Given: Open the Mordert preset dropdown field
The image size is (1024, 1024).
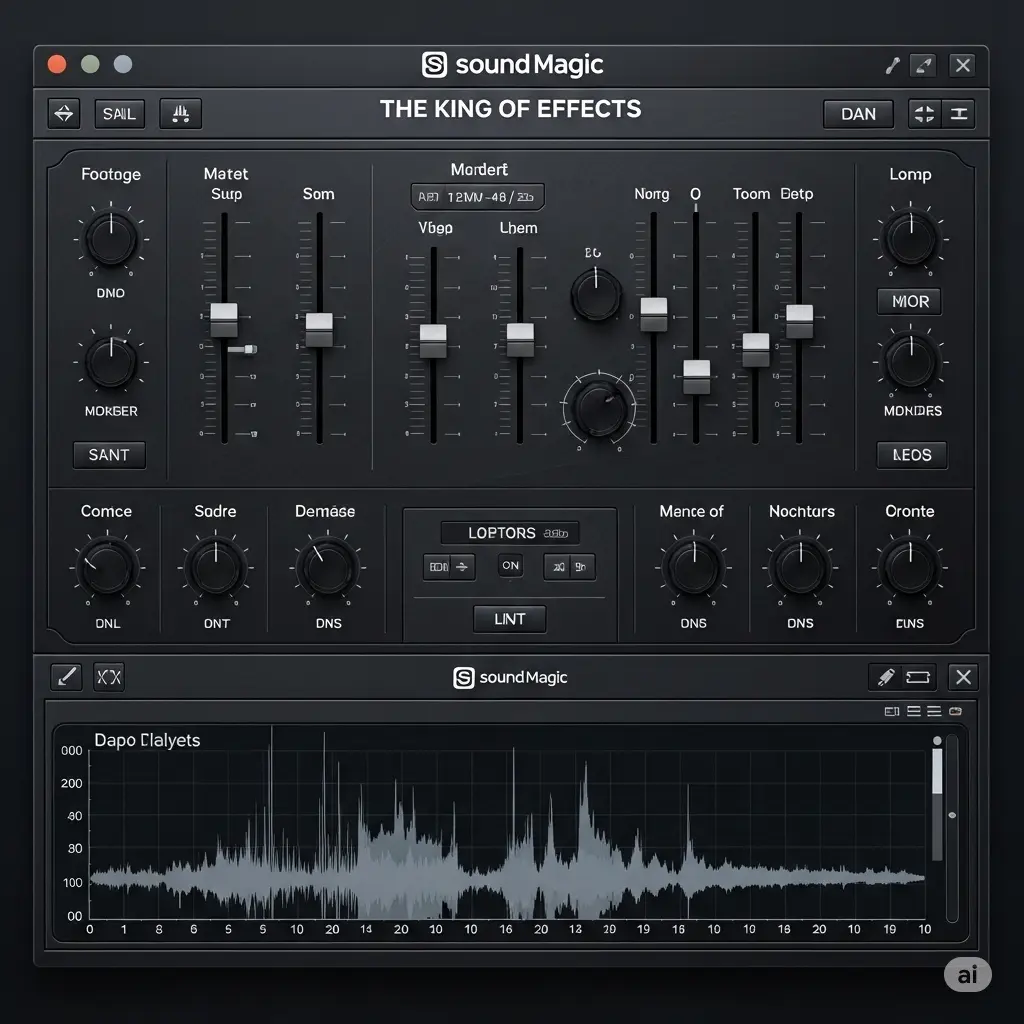Looking at the screenshot, I should 477,197.
